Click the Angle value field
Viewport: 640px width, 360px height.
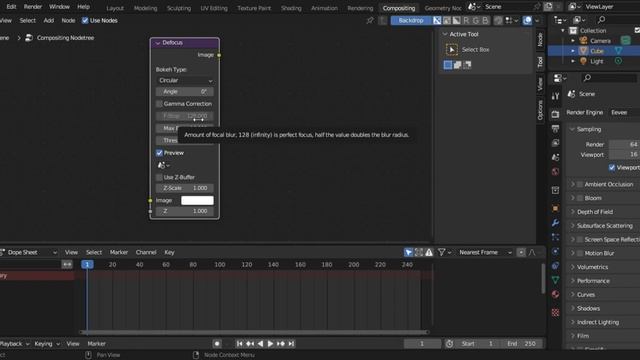pos(184,92)
